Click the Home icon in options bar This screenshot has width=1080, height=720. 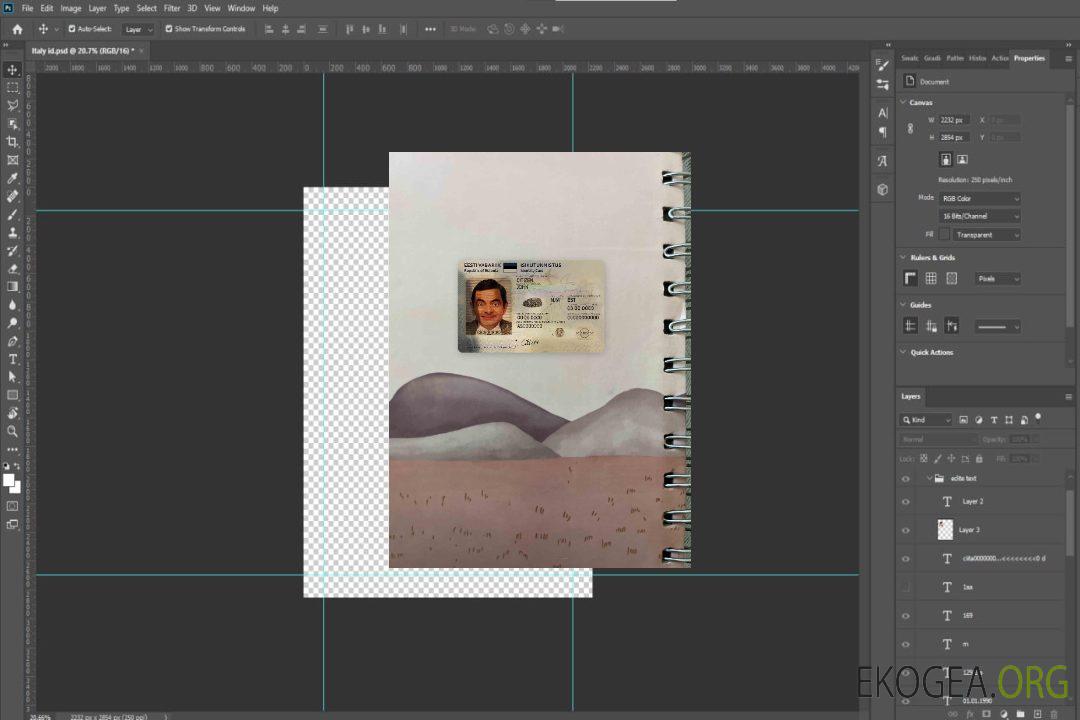coord(17,29)
